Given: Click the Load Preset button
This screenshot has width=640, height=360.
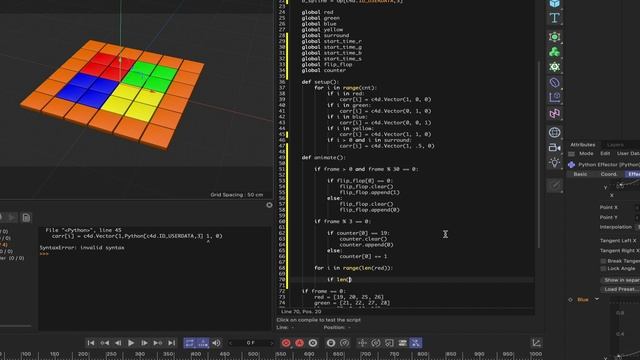Looking at the screenshot, I should point(620,289).
